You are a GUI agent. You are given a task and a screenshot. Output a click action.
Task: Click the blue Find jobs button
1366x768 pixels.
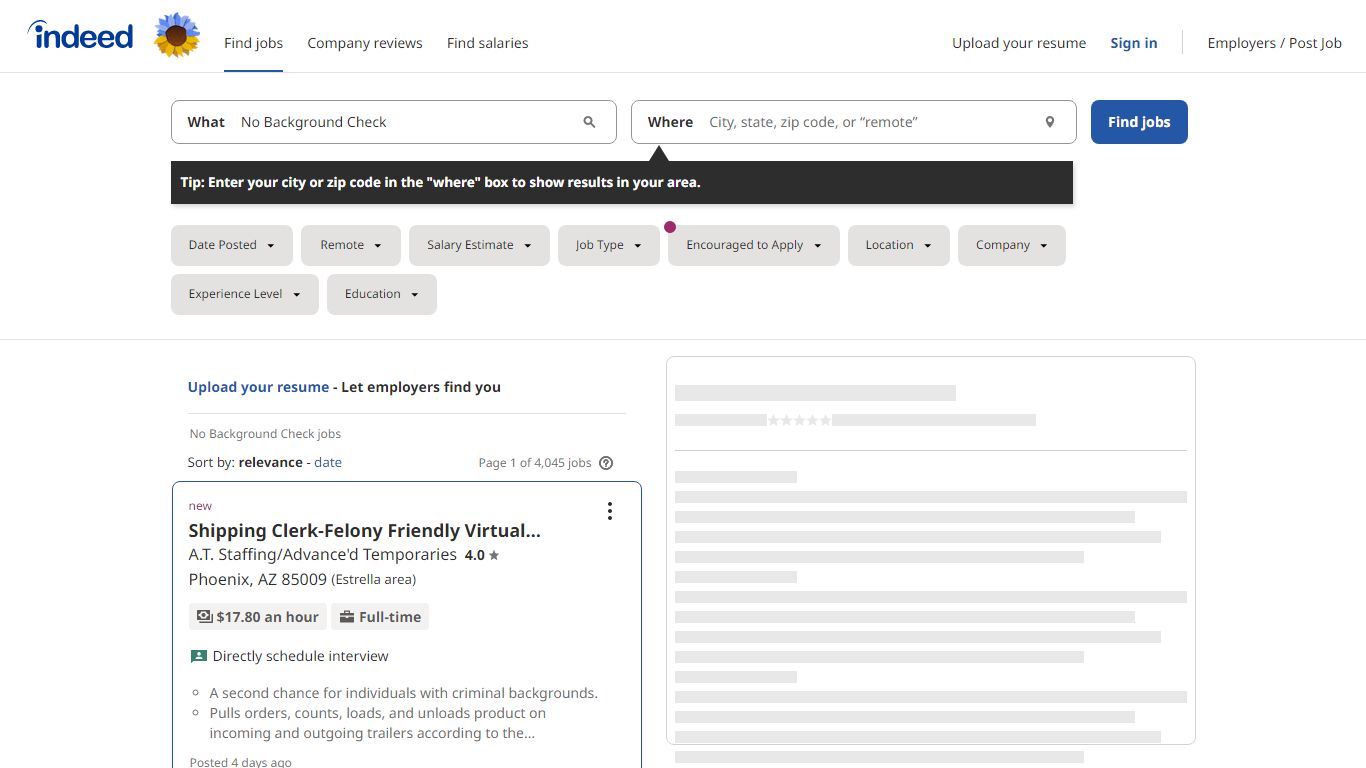[1139, 122]
